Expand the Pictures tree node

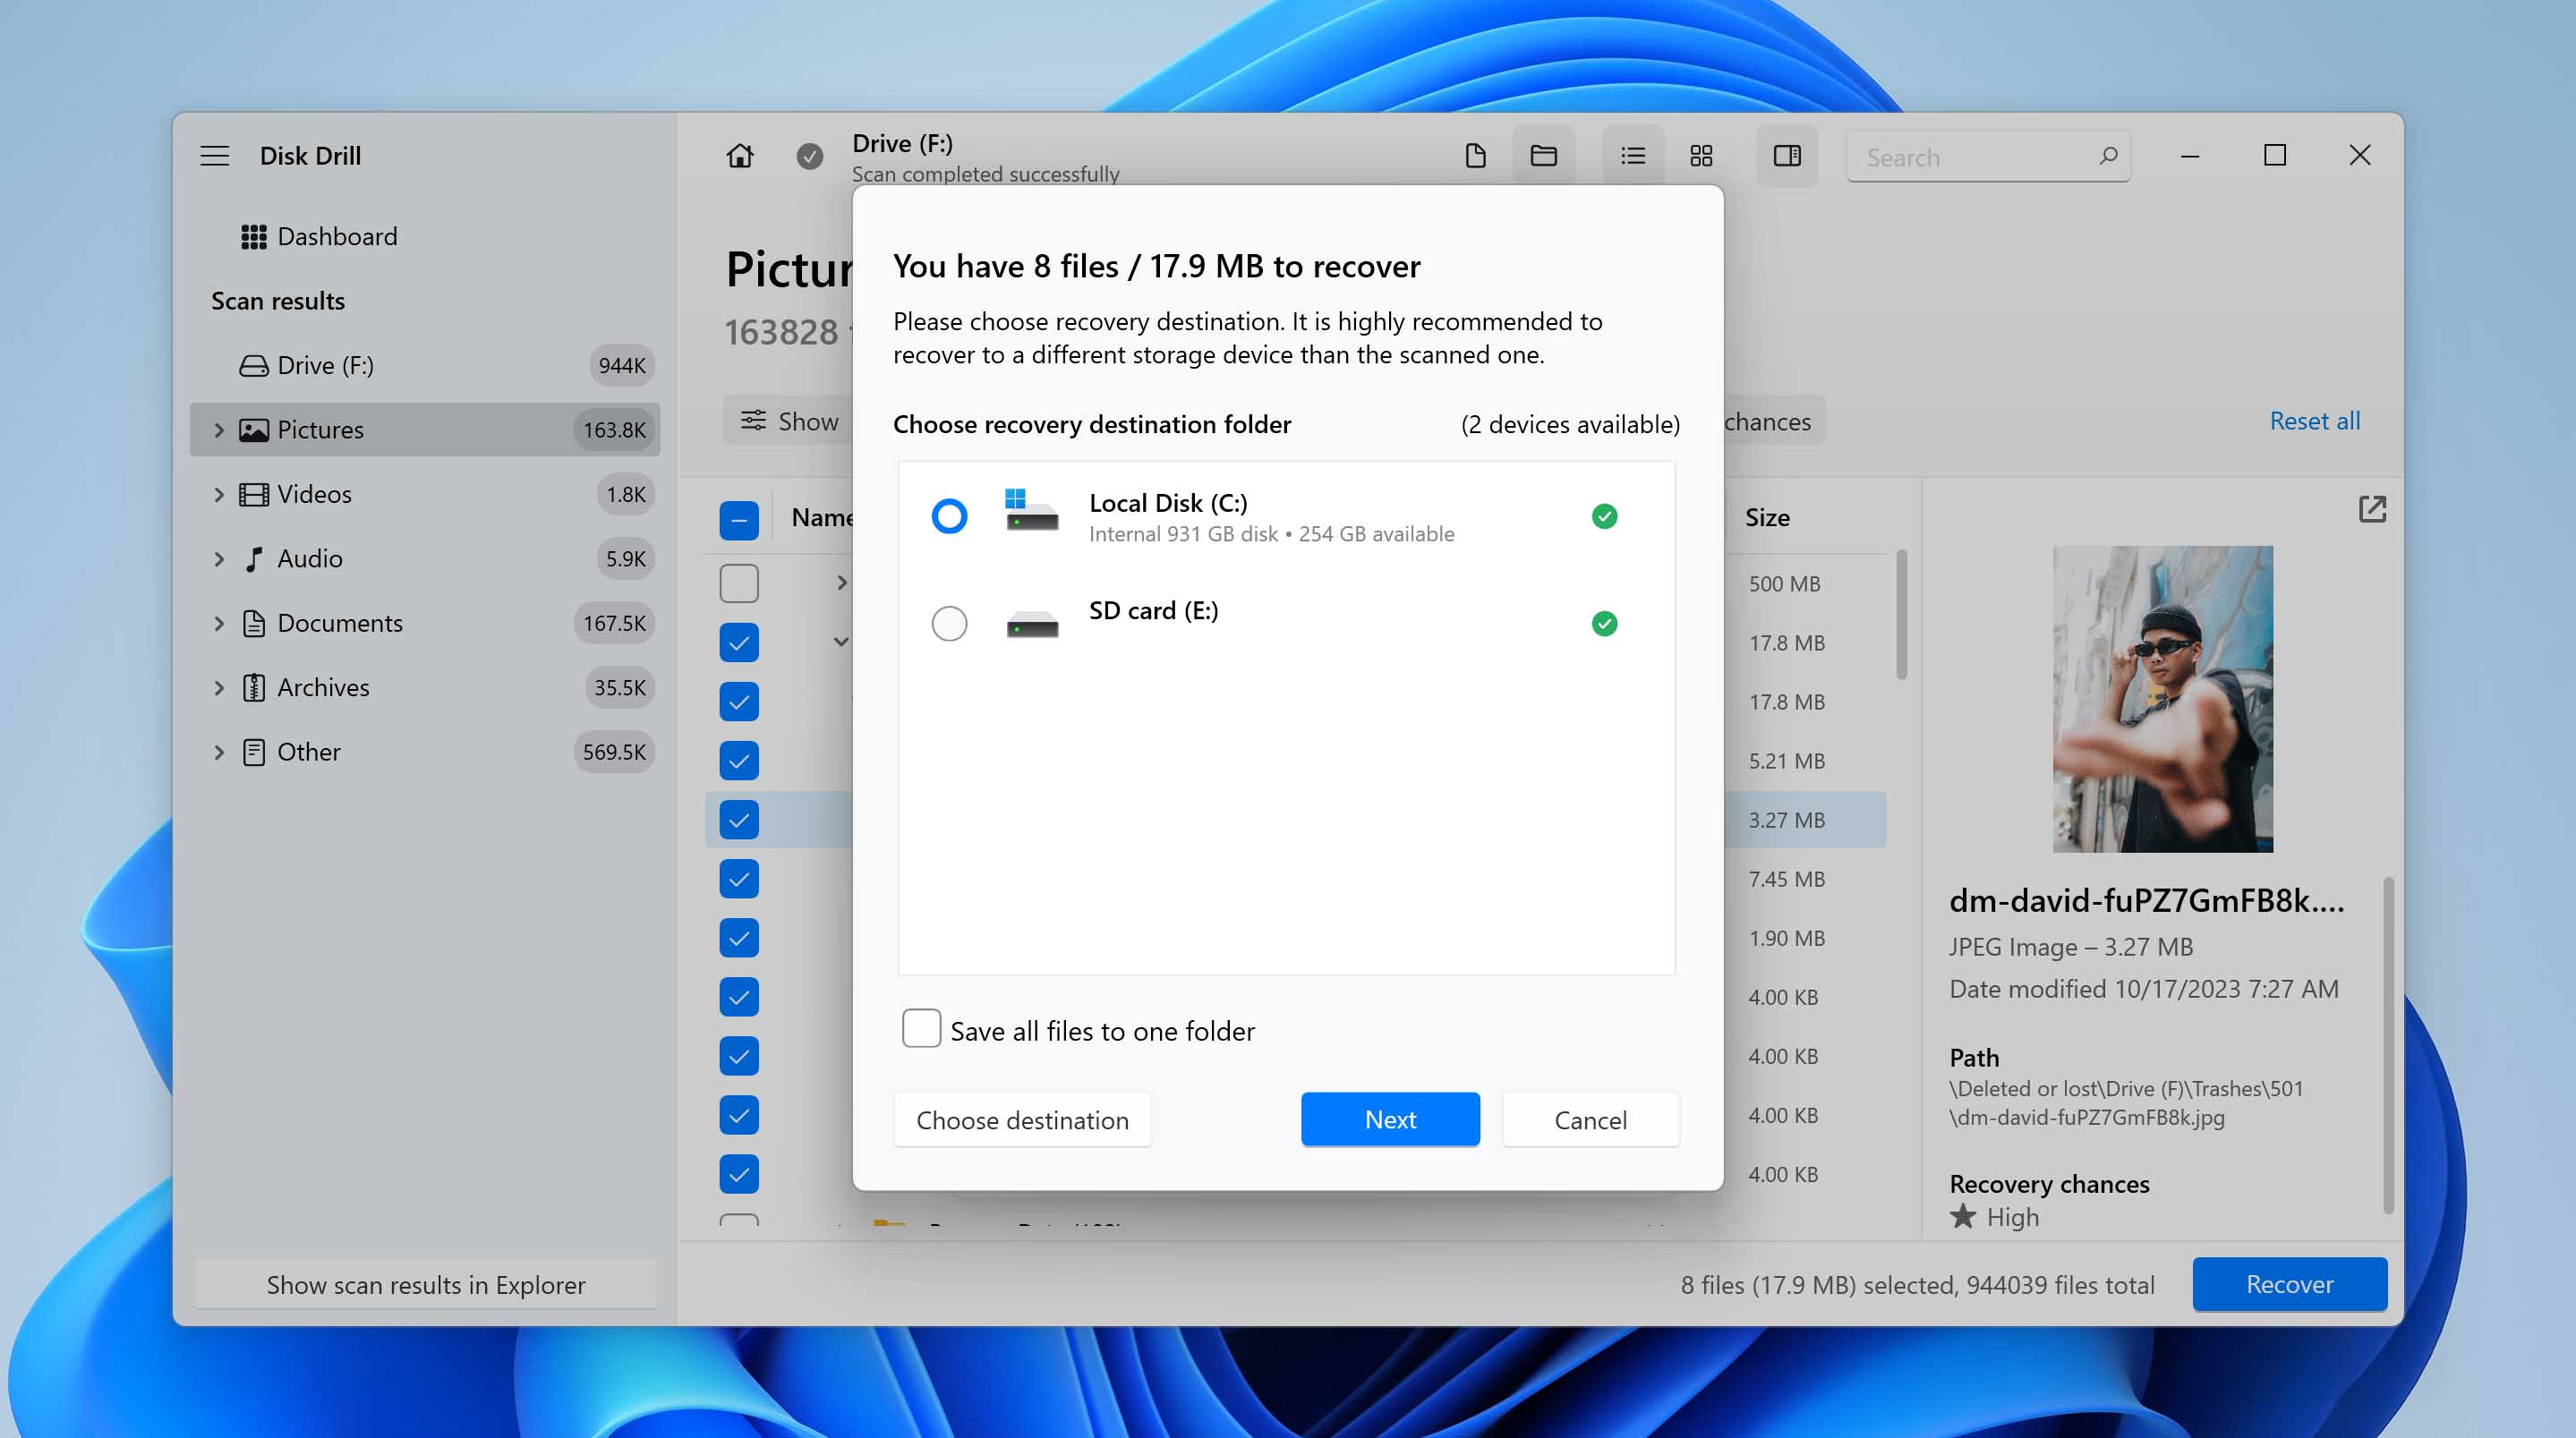219,430
